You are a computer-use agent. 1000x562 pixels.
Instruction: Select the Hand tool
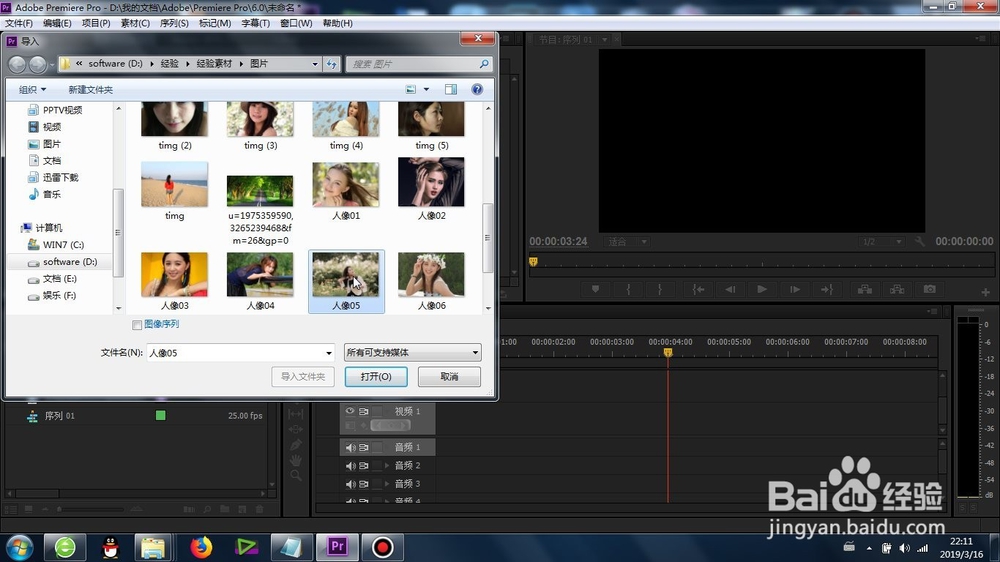[296, 460]
